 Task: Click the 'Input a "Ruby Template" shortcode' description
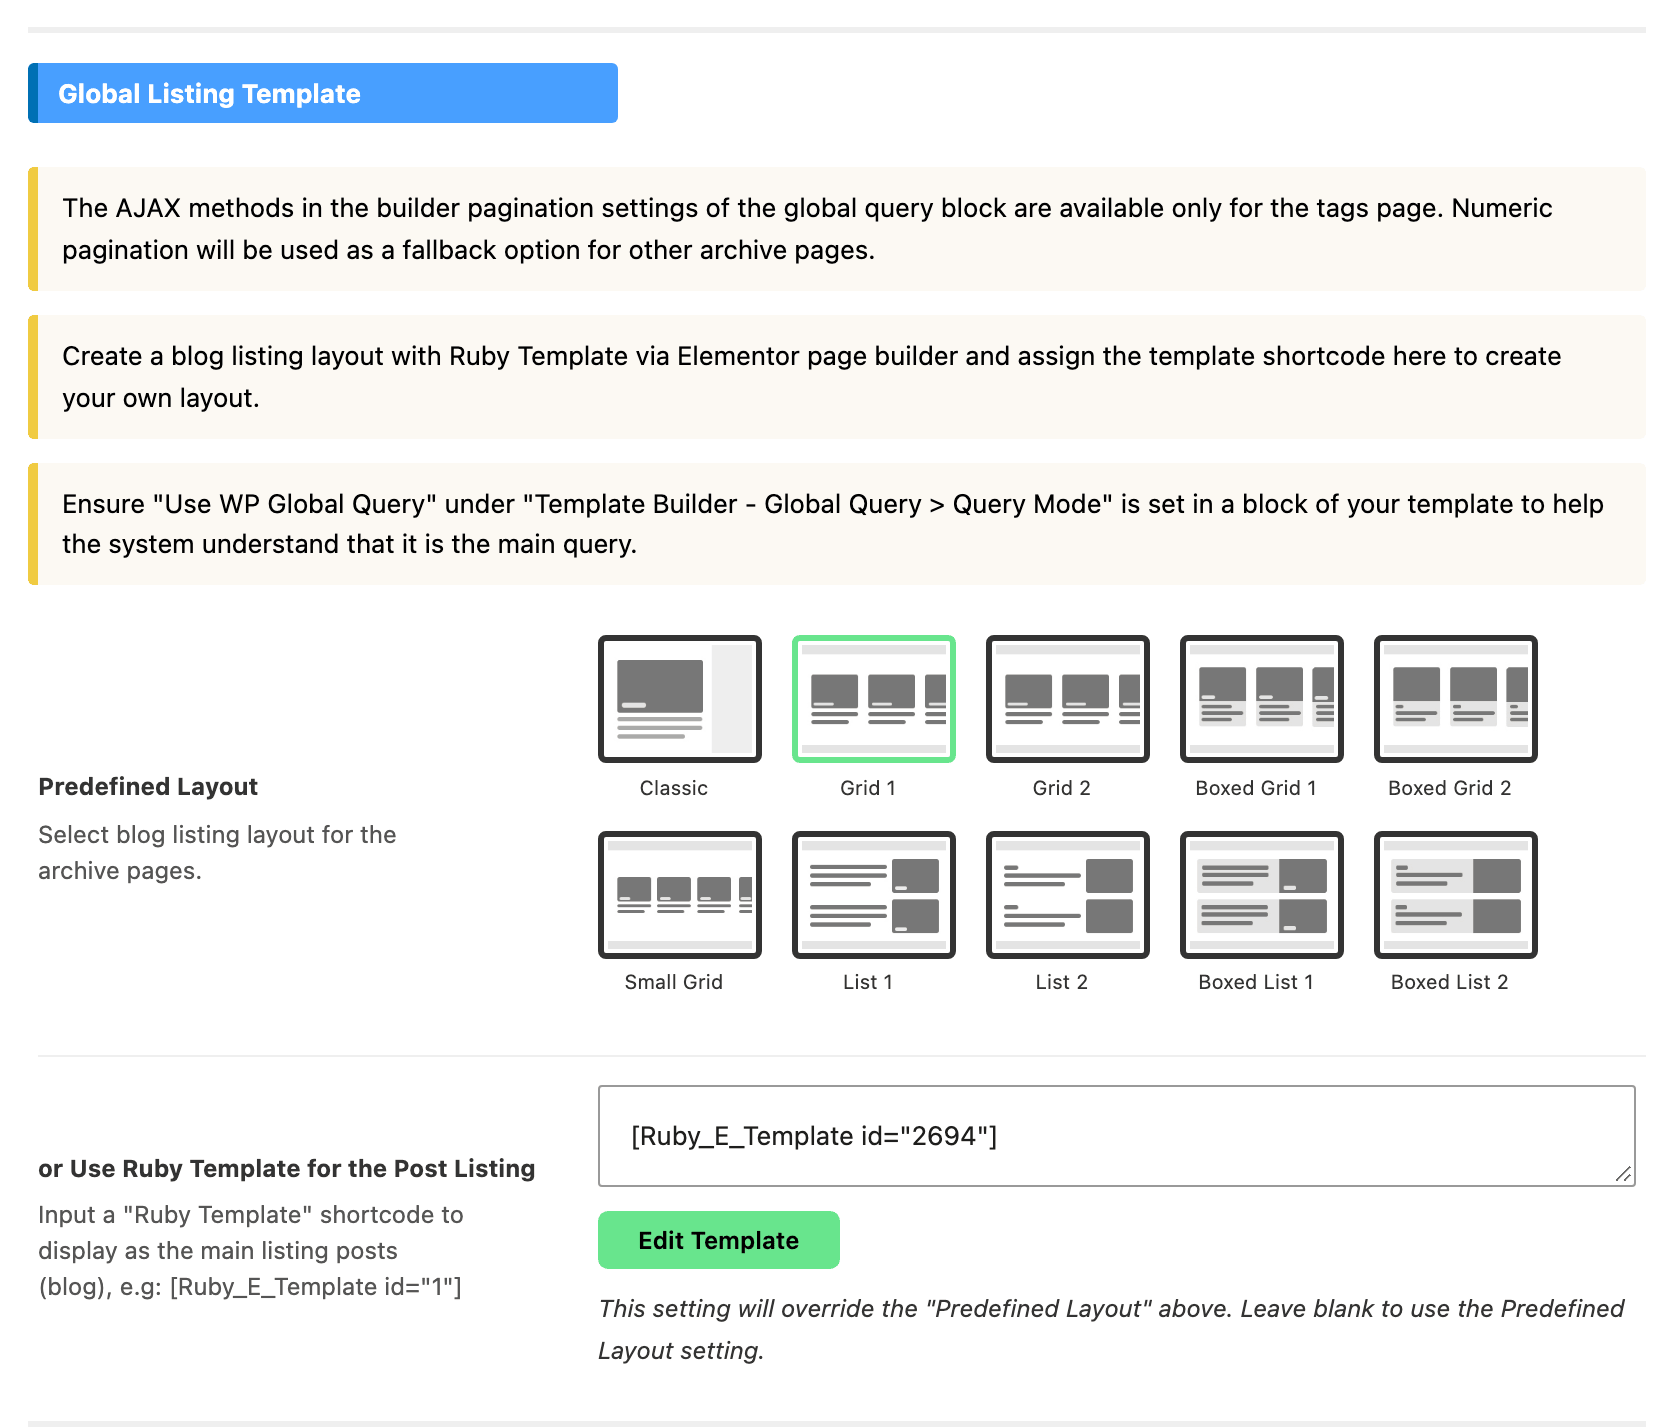click(x=251, y=1251)
